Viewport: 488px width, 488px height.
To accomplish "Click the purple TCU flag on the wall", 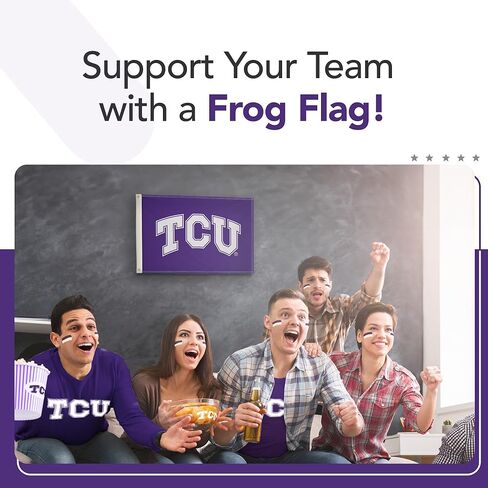I will (195, 234).
